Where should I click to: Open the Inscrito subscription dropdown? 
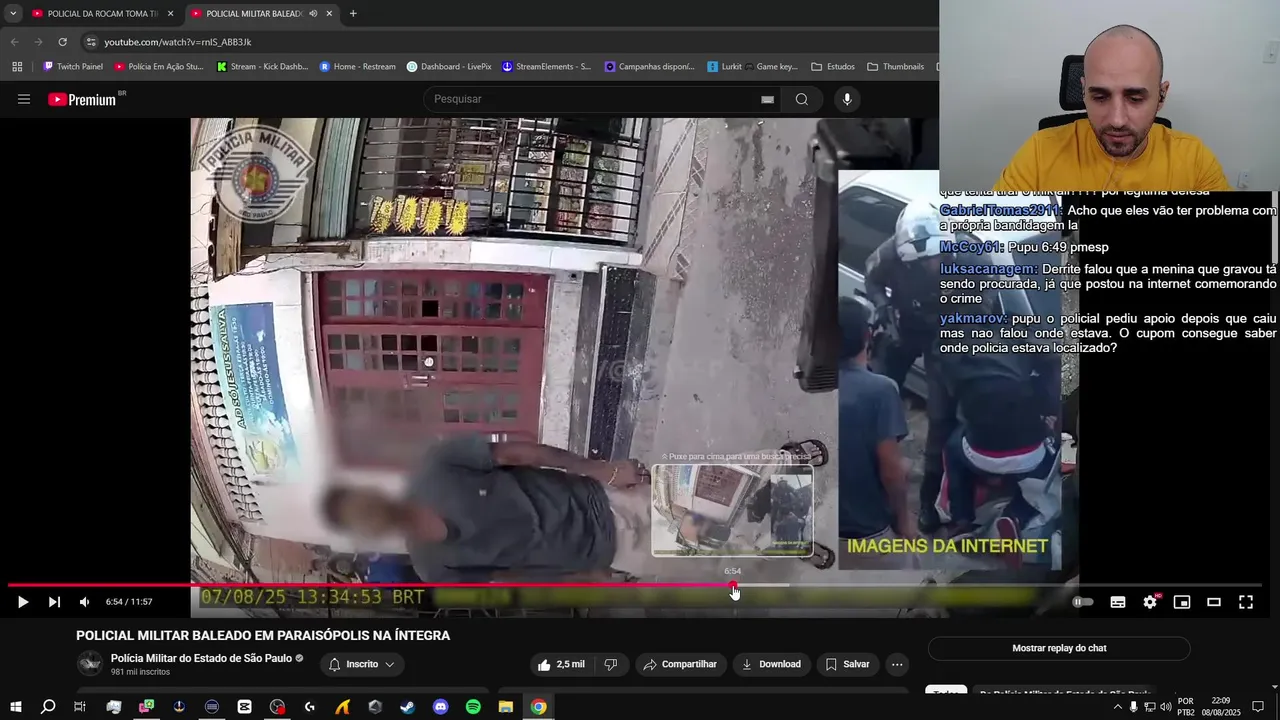[361, 664]
